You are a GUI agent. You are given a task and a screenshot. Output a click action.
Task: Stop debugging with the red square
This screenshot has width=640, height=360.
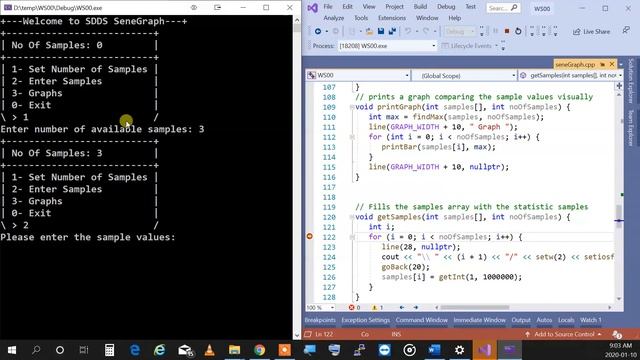[x=507, y=31]
